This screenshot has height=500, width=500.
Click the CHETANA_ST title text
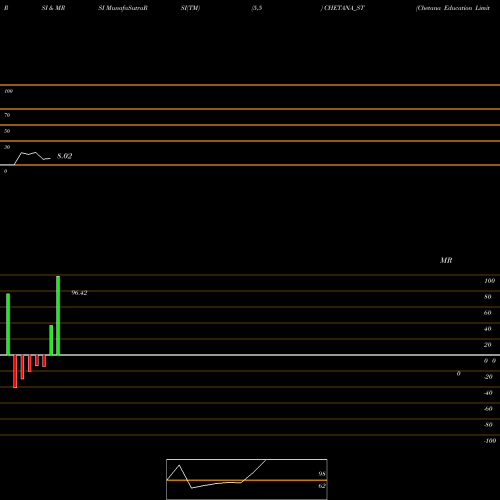(x=344, y=8)
